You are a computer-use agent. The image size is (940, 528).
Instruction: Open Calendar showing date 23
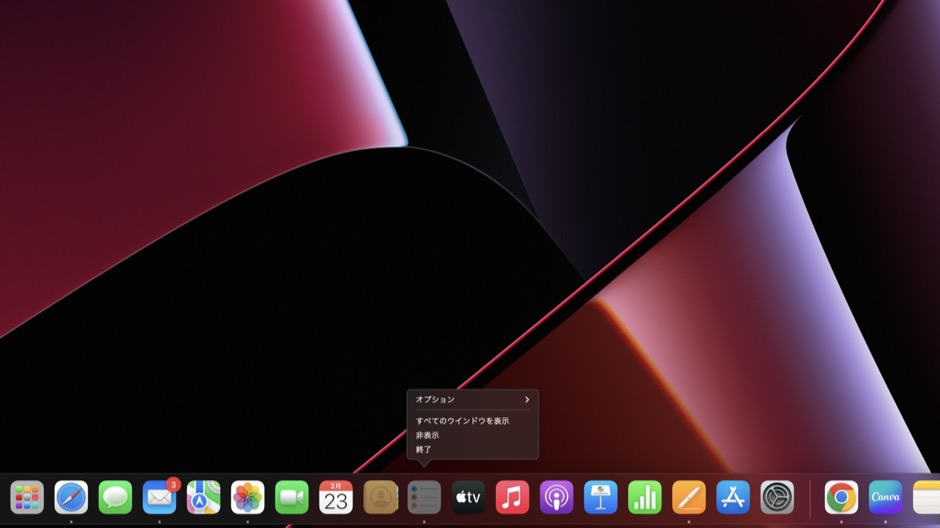click(x=336, y=497)
